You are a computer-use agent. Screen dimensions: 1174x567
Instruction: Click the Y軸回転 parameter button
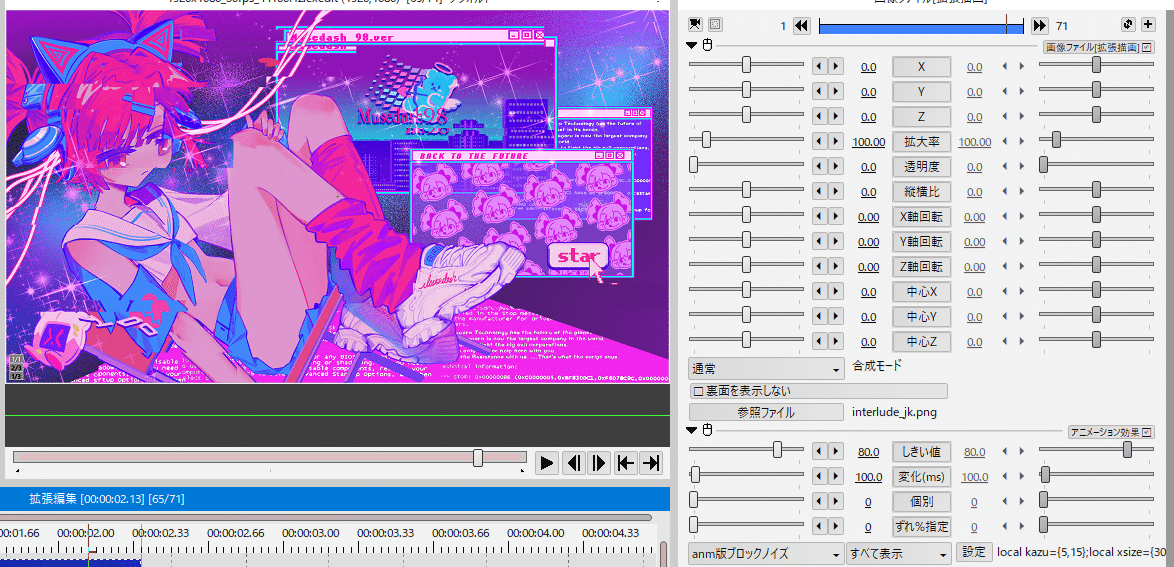point(922,241)
